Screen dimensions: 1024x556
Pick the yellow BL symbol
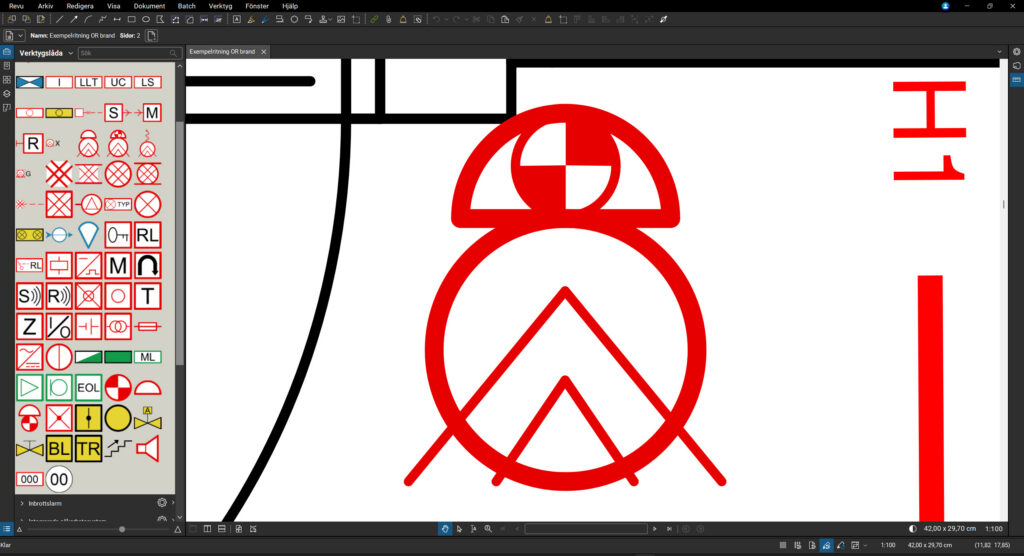59,449
